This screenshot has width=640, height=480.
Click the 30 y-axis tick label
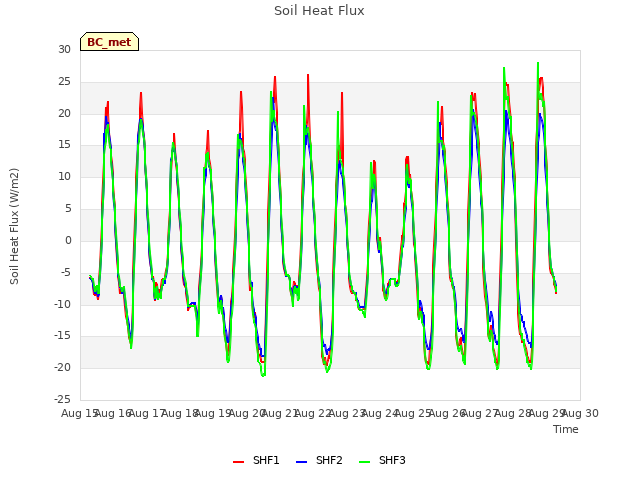coord(64,50)
